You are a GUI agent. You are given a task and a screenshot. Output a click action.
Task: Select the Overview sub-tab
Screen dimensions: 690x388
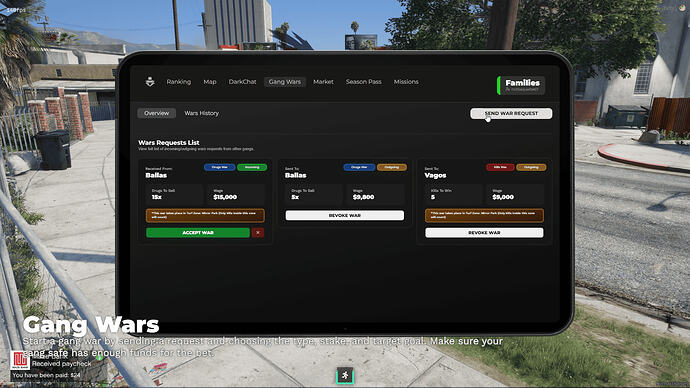click(x=156, y=113)
